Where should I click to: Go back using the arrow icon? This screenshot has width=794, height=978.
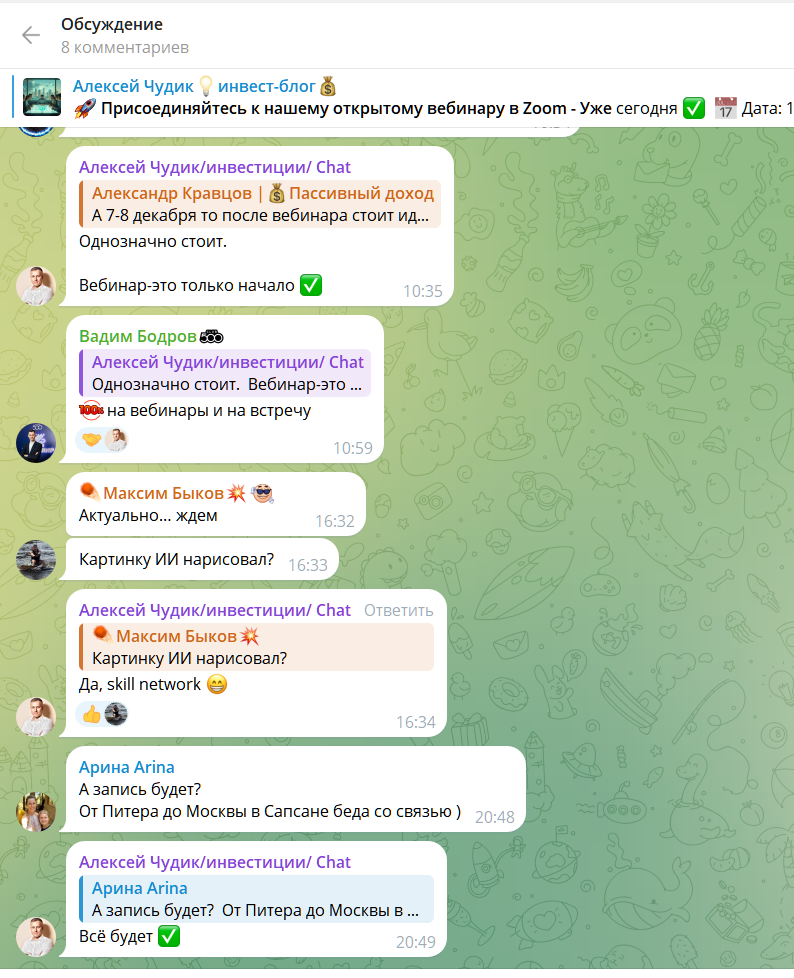tap(31, 36)
